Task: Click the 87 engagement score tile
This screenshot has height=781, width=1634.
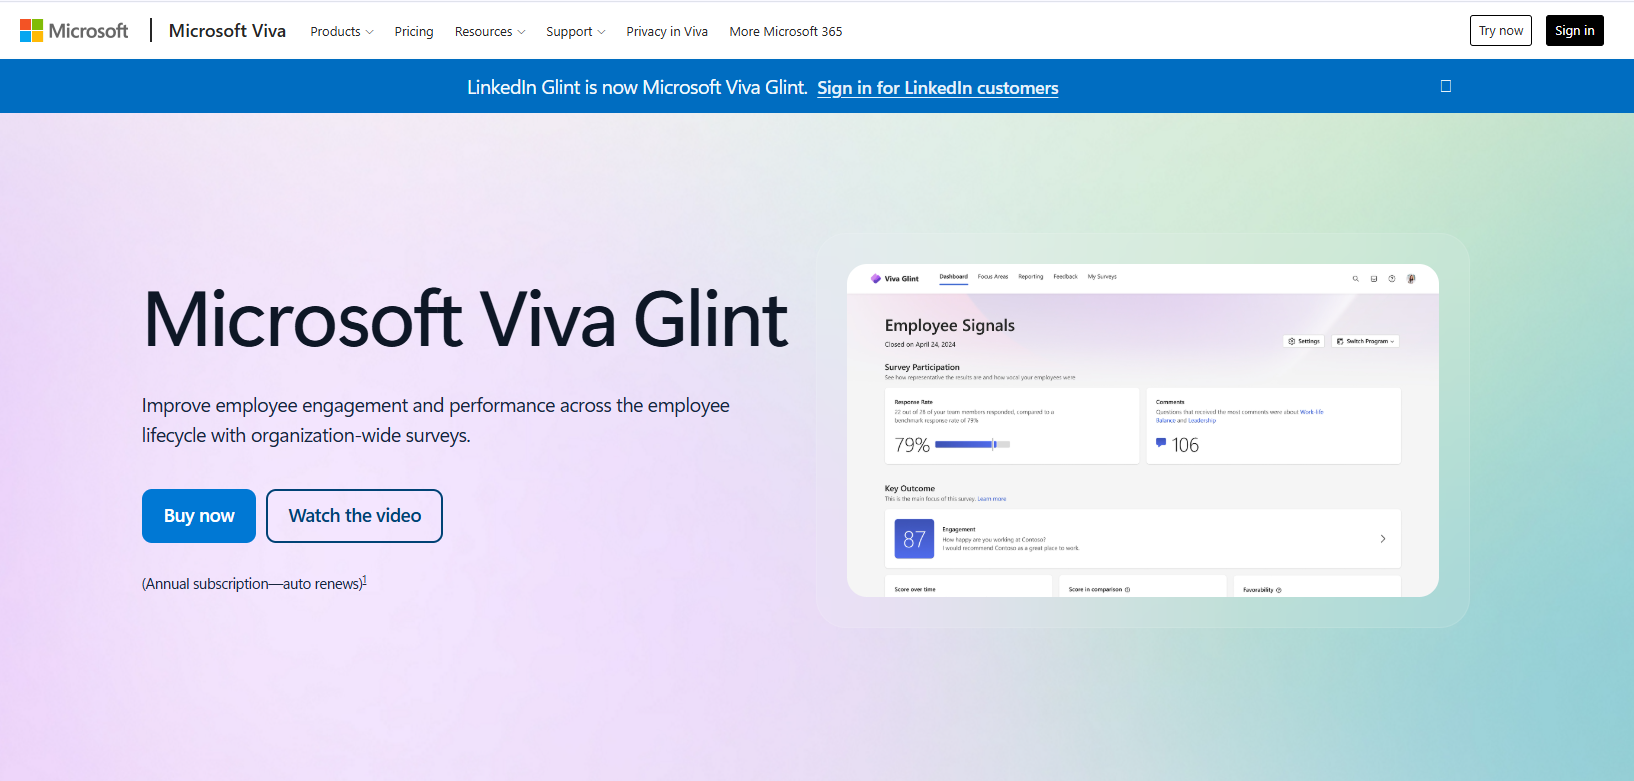Action: point(914,539)
